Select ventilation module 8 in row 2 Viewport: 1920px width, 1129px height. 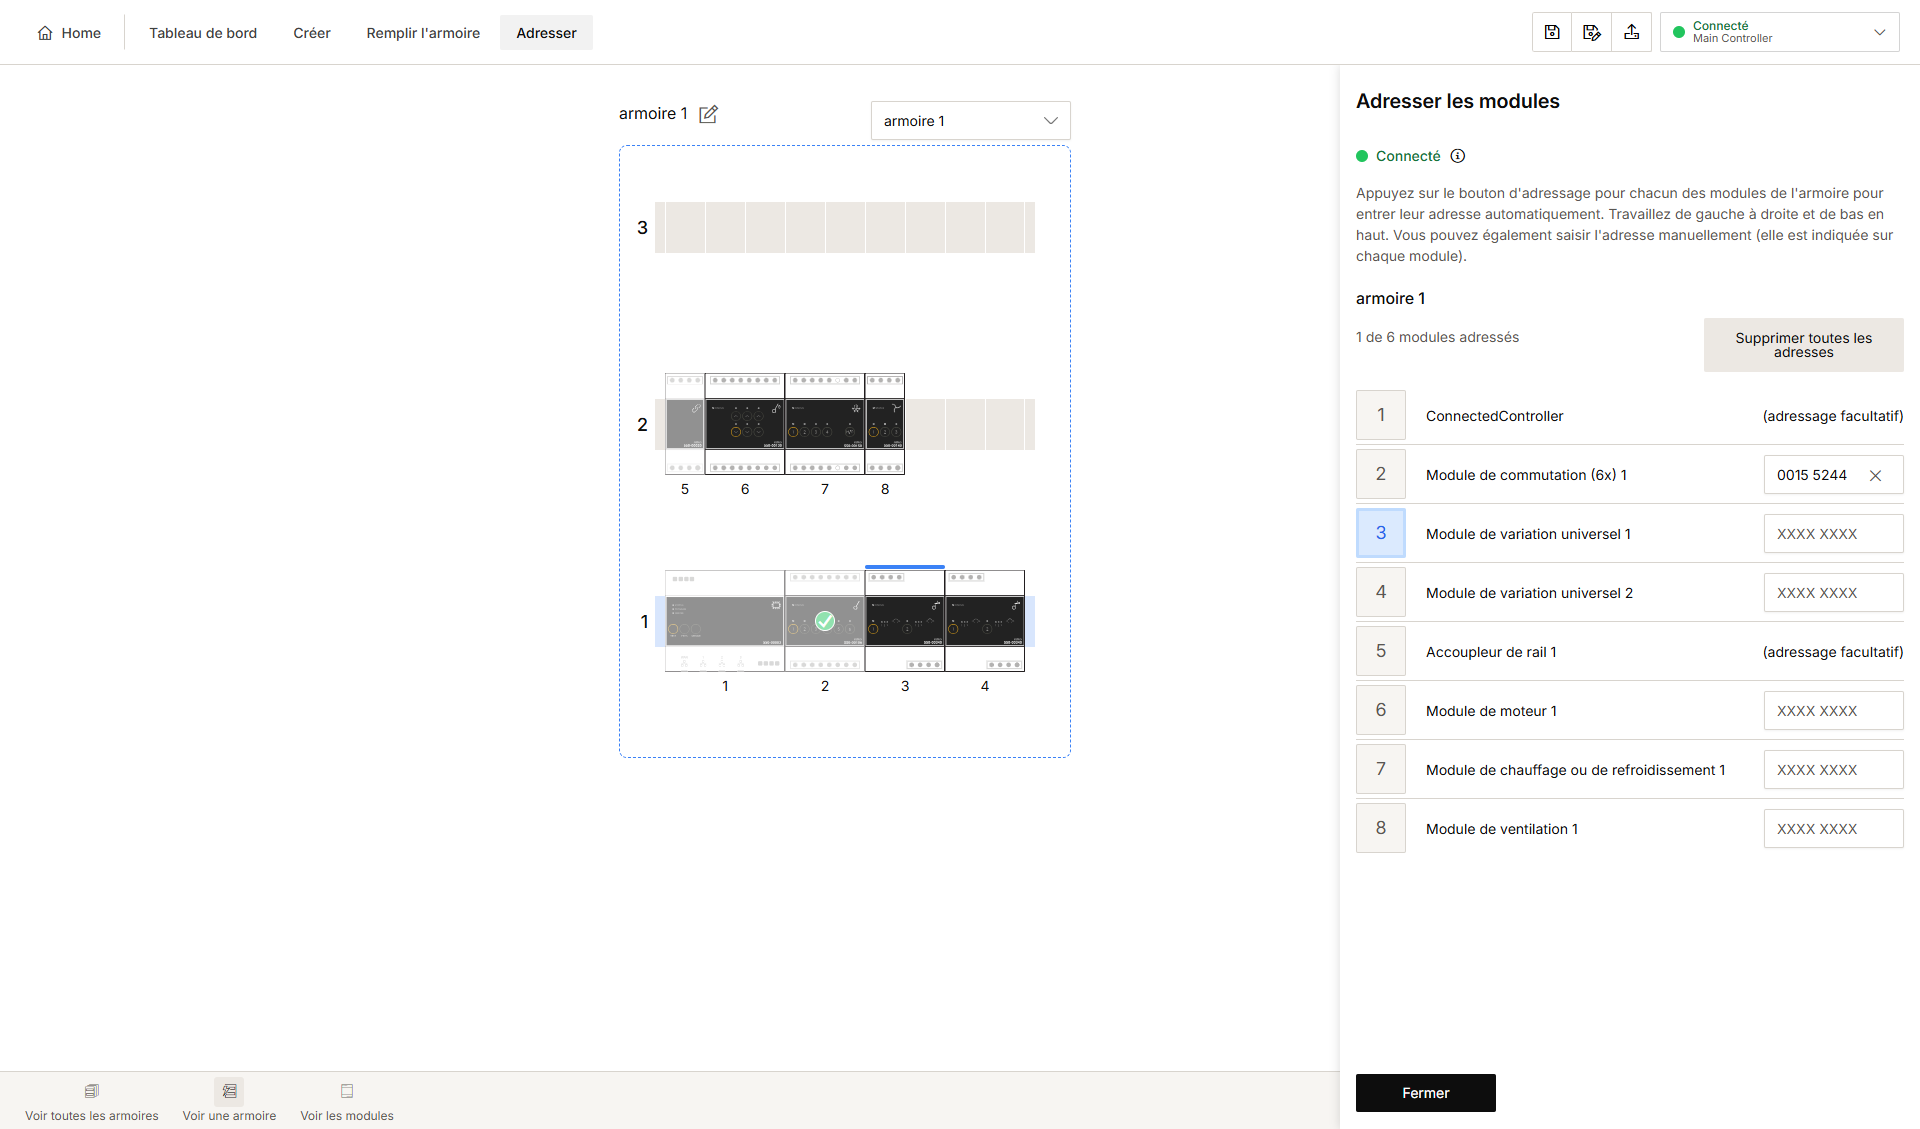[x=885, y=424]
